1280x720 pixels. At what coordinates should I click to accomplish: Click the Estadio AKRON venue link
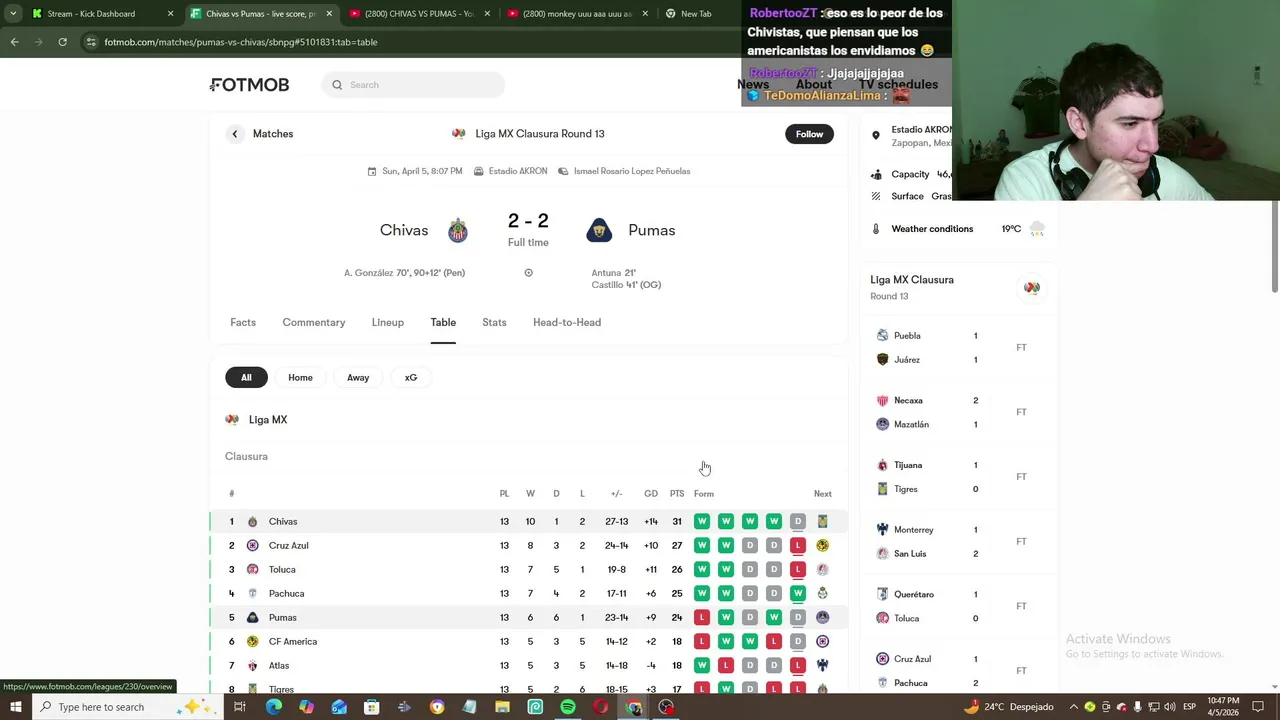pos(511,171)
